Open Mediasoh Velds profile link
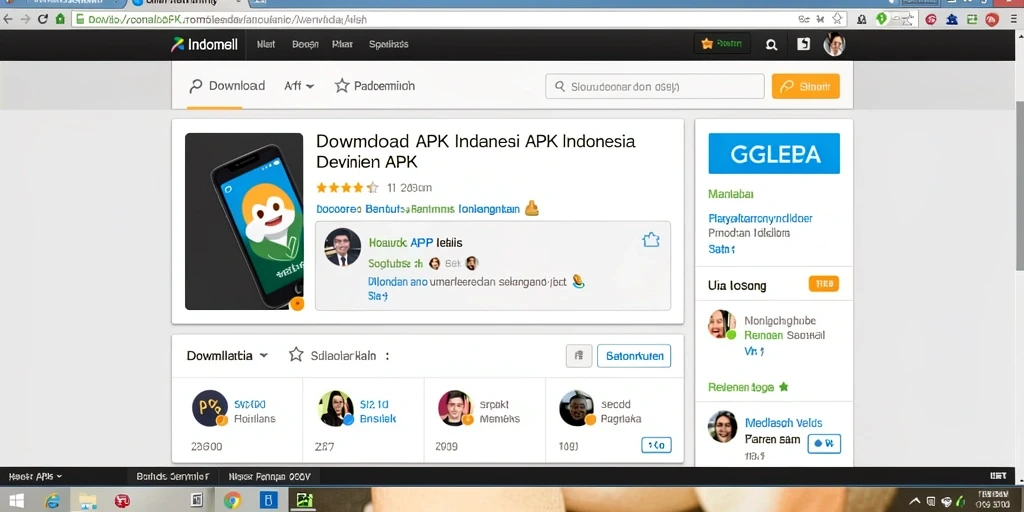The image size is (1024, 512). coord(783,423)
